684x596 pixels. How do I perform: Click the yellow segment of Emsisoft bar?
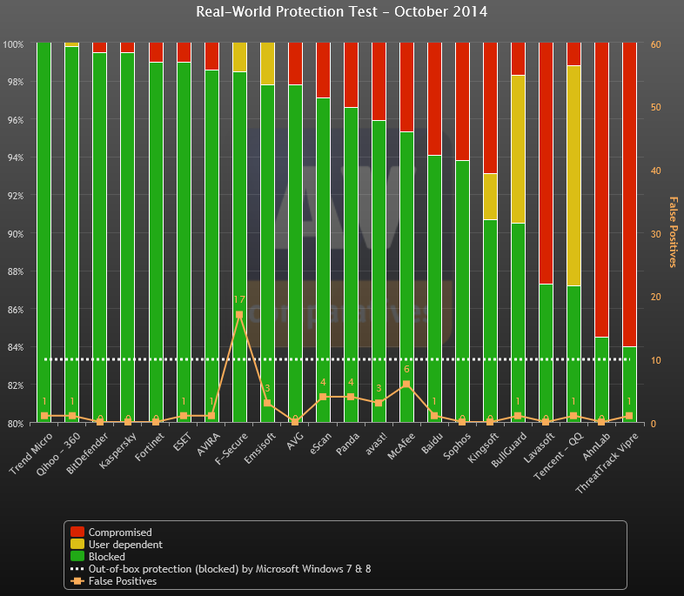click(267, 63)
